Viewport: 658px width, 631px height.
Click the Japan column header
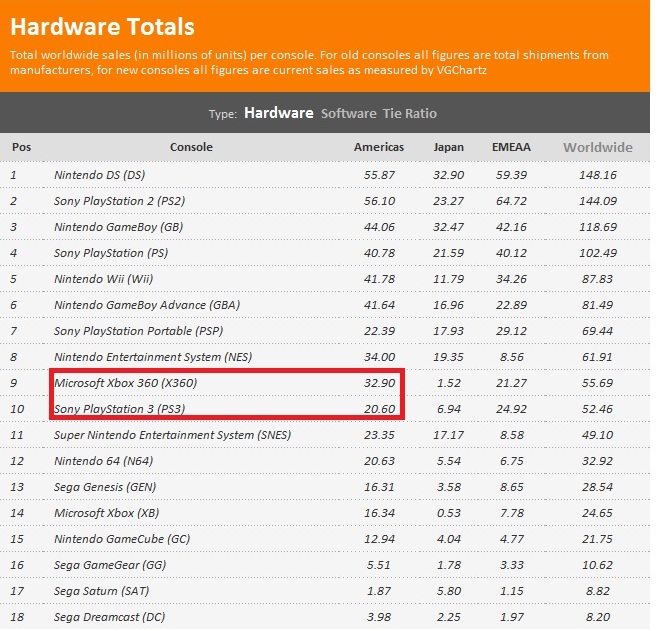[448, 147]
